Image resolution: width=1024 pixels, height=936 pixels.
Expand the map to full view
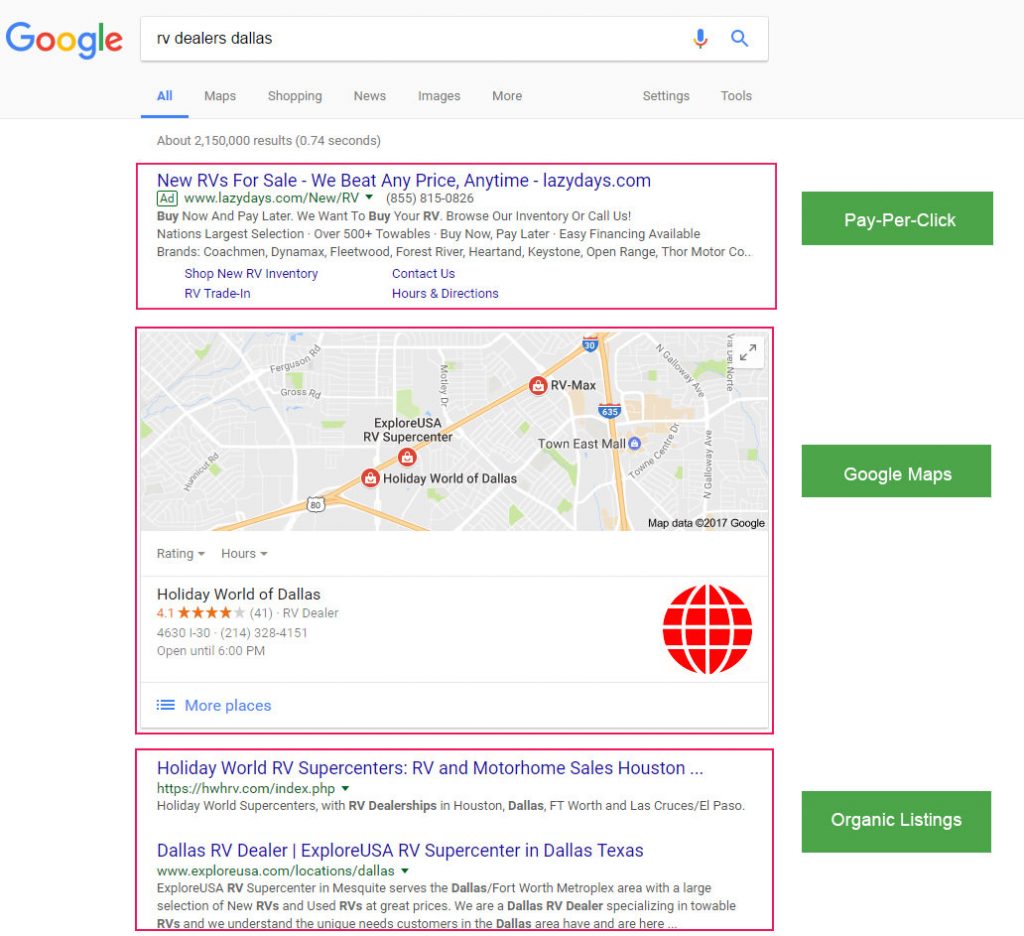(748, 353)
